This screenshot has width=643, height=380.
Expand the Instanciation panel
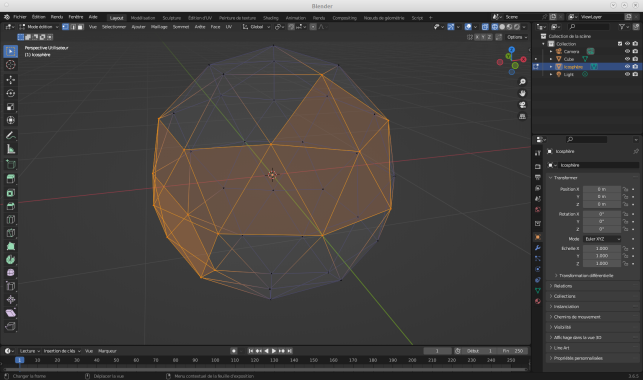click(x=593, y=306)
